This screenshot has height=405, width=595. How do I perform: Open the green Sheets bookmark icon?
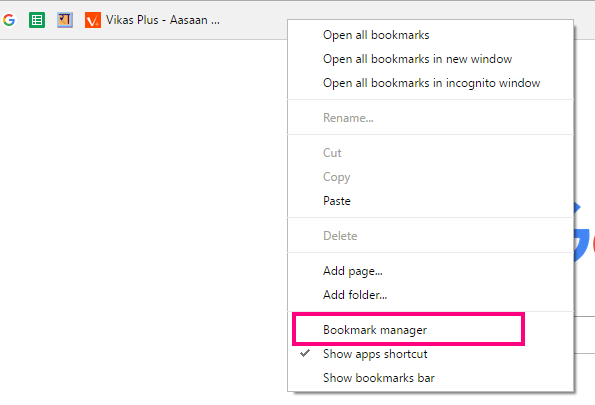(x=37, y=20)
